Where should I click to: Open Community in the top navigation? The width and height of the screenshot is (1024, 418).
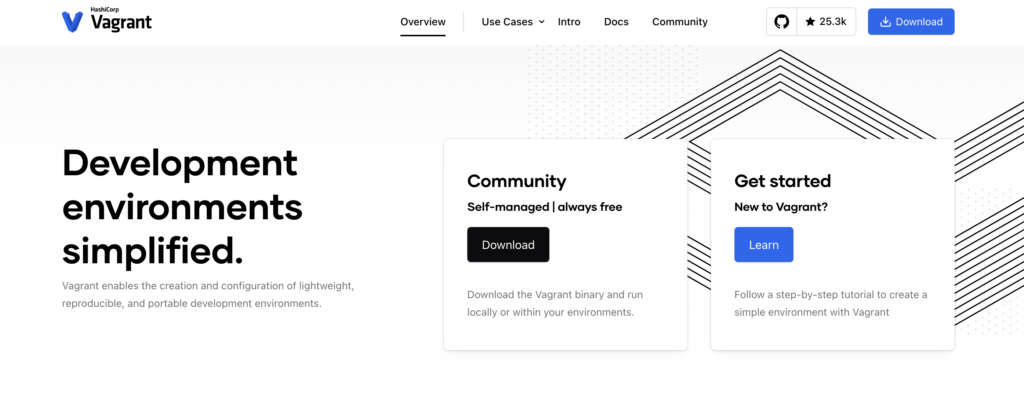point(680,22)
